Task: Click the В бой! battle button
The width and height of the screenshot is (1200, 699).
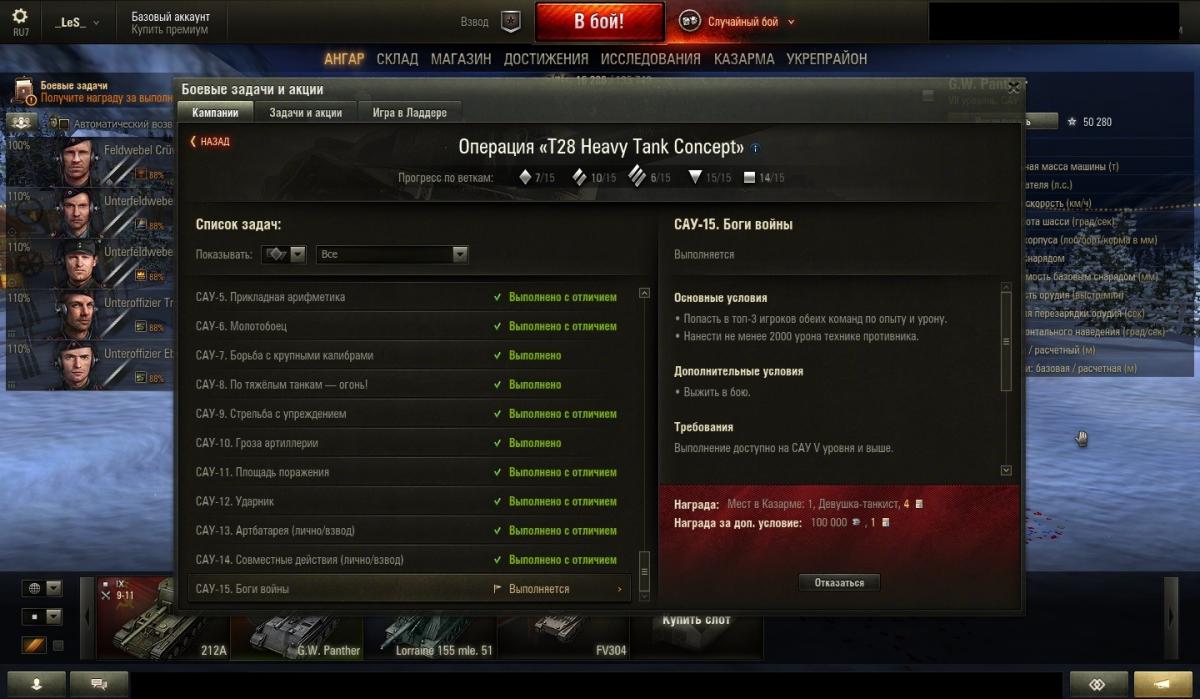Action: (599, 21)
